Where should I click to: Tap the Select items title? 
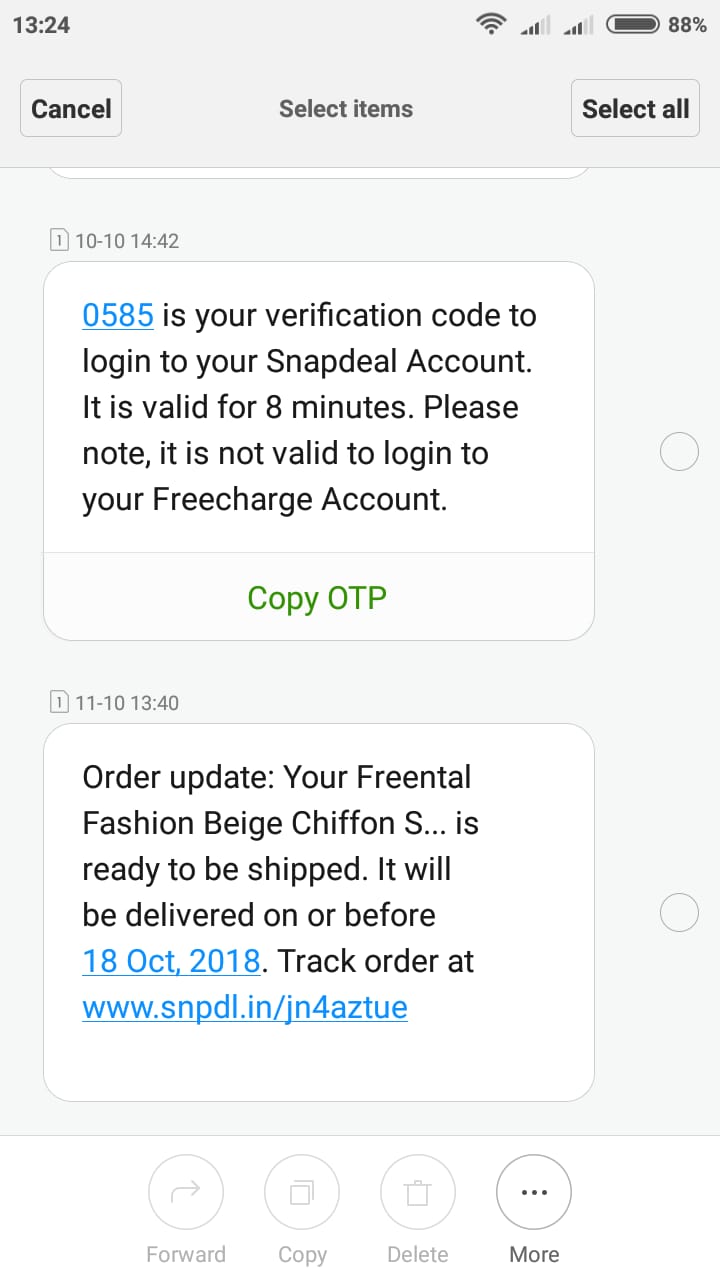point(346,109)
